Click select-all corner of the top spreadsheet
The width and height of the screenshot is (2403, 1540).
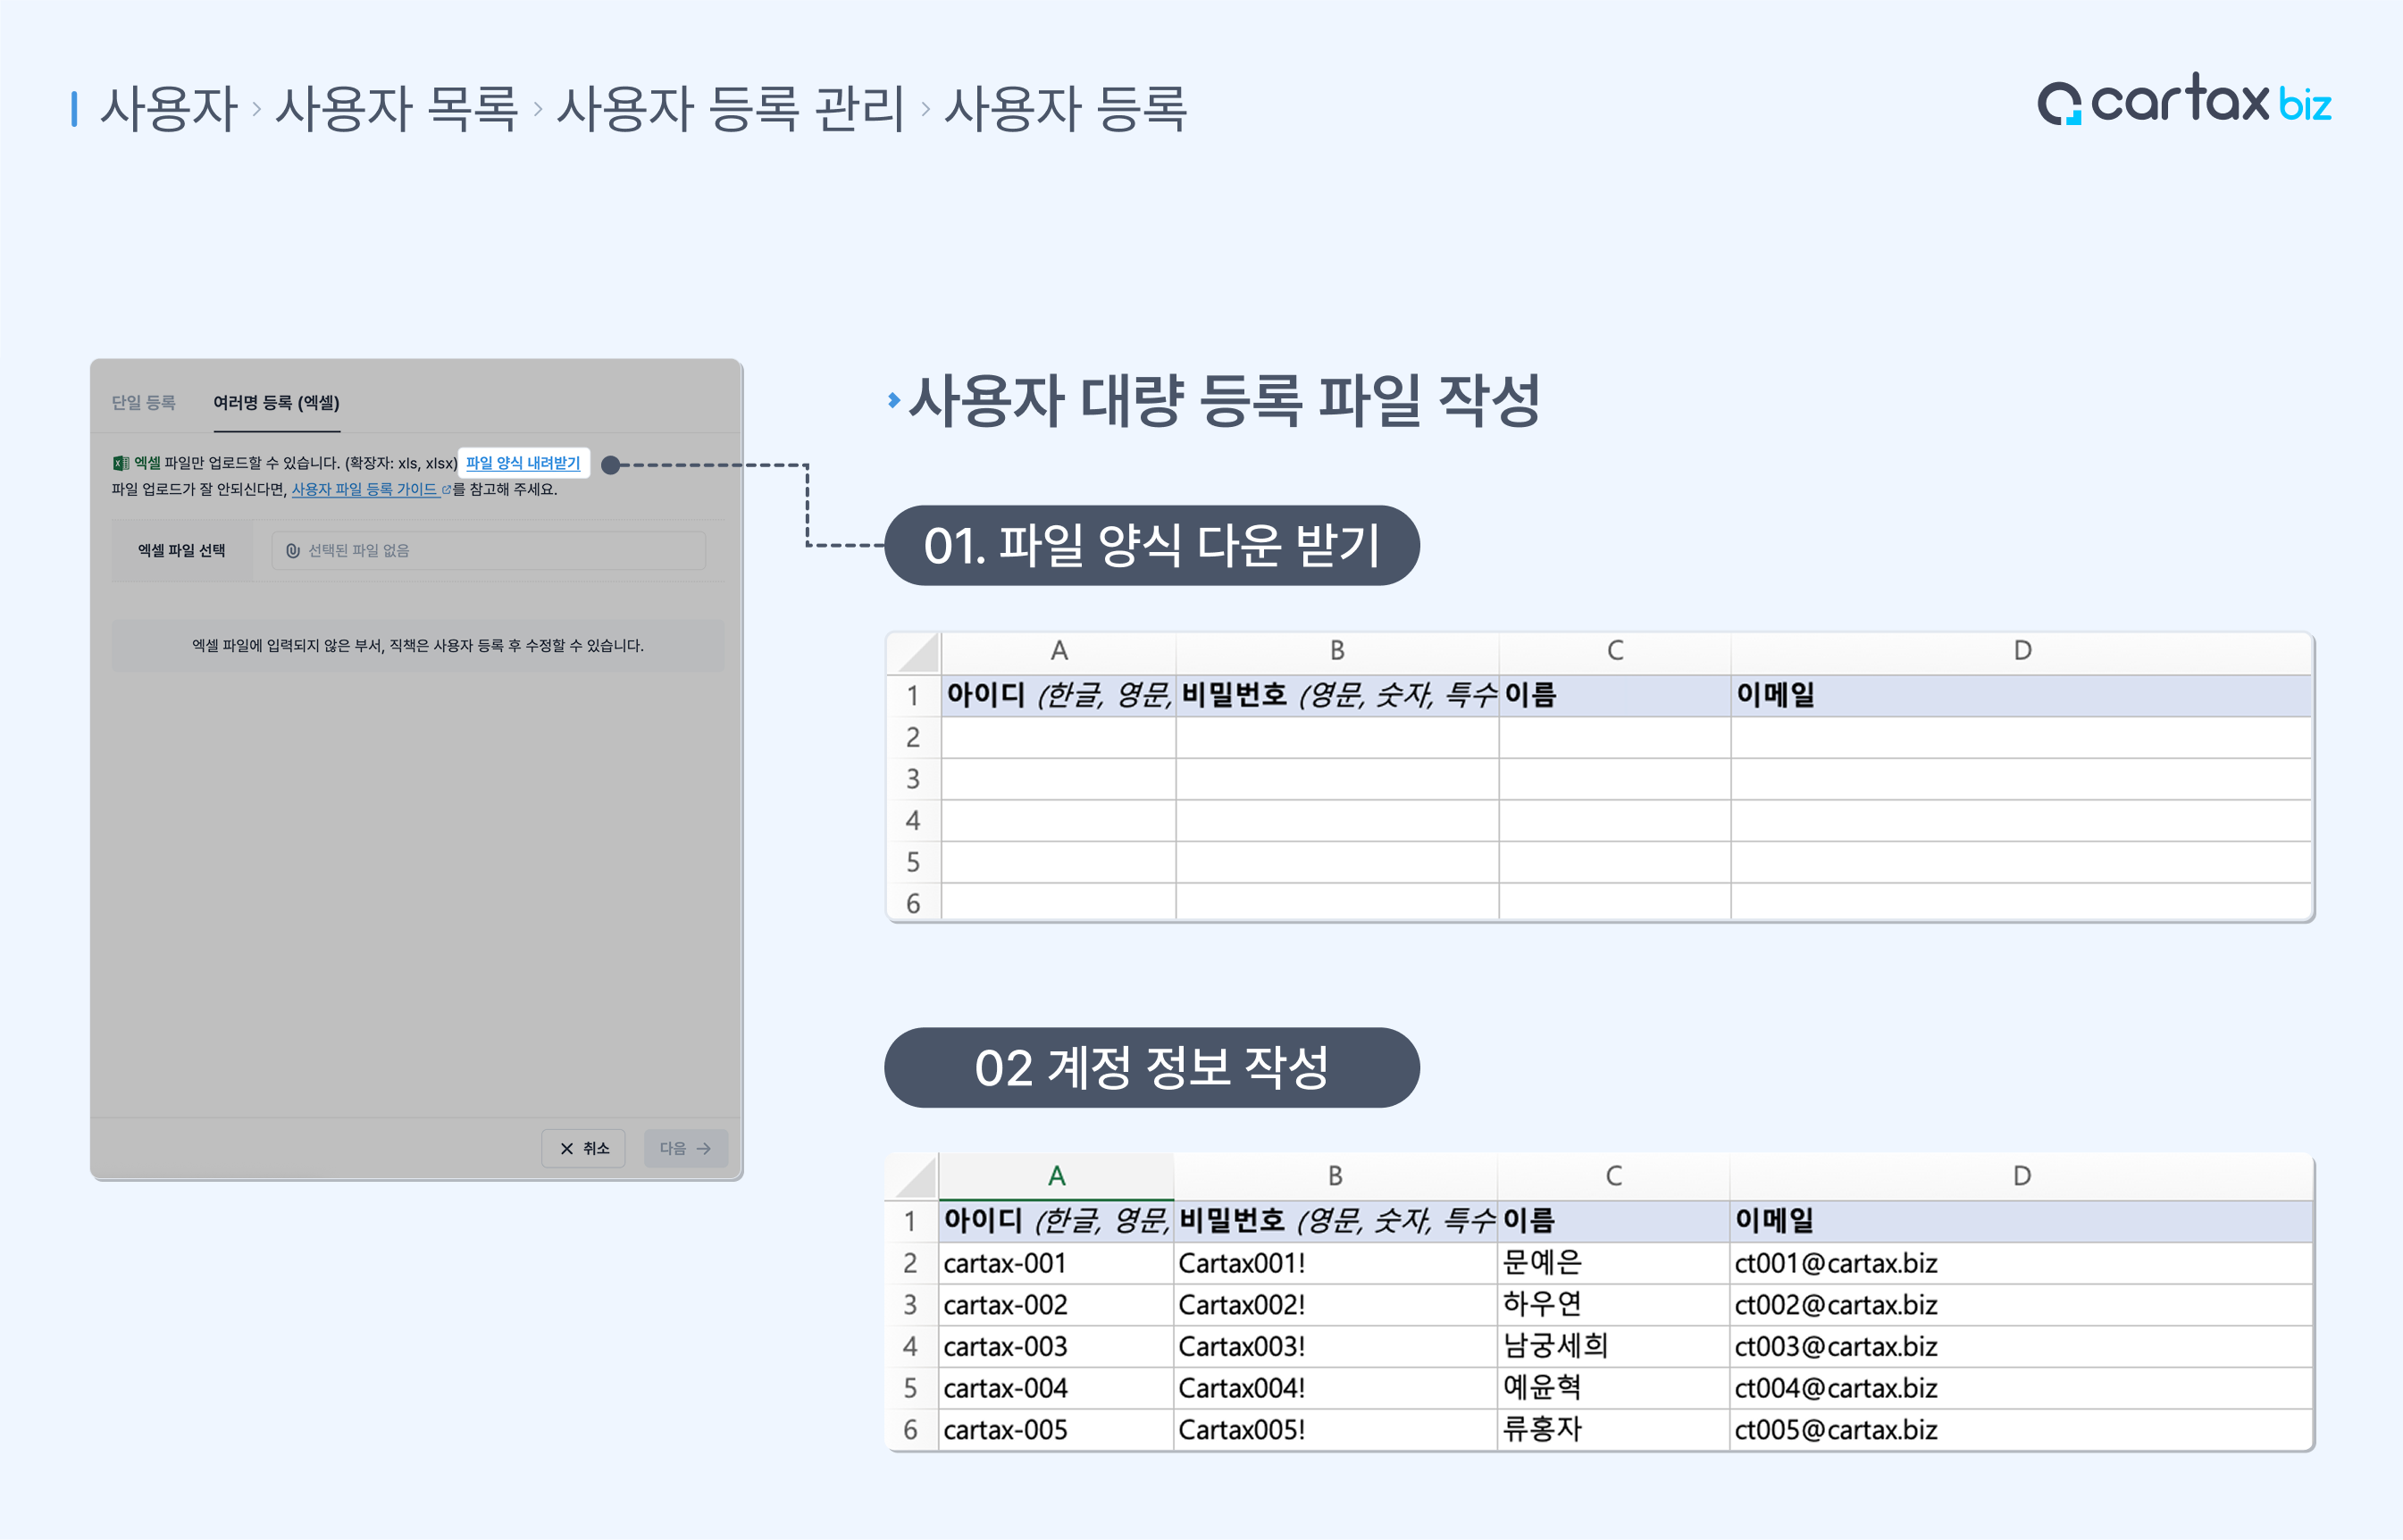coord(916,653)
